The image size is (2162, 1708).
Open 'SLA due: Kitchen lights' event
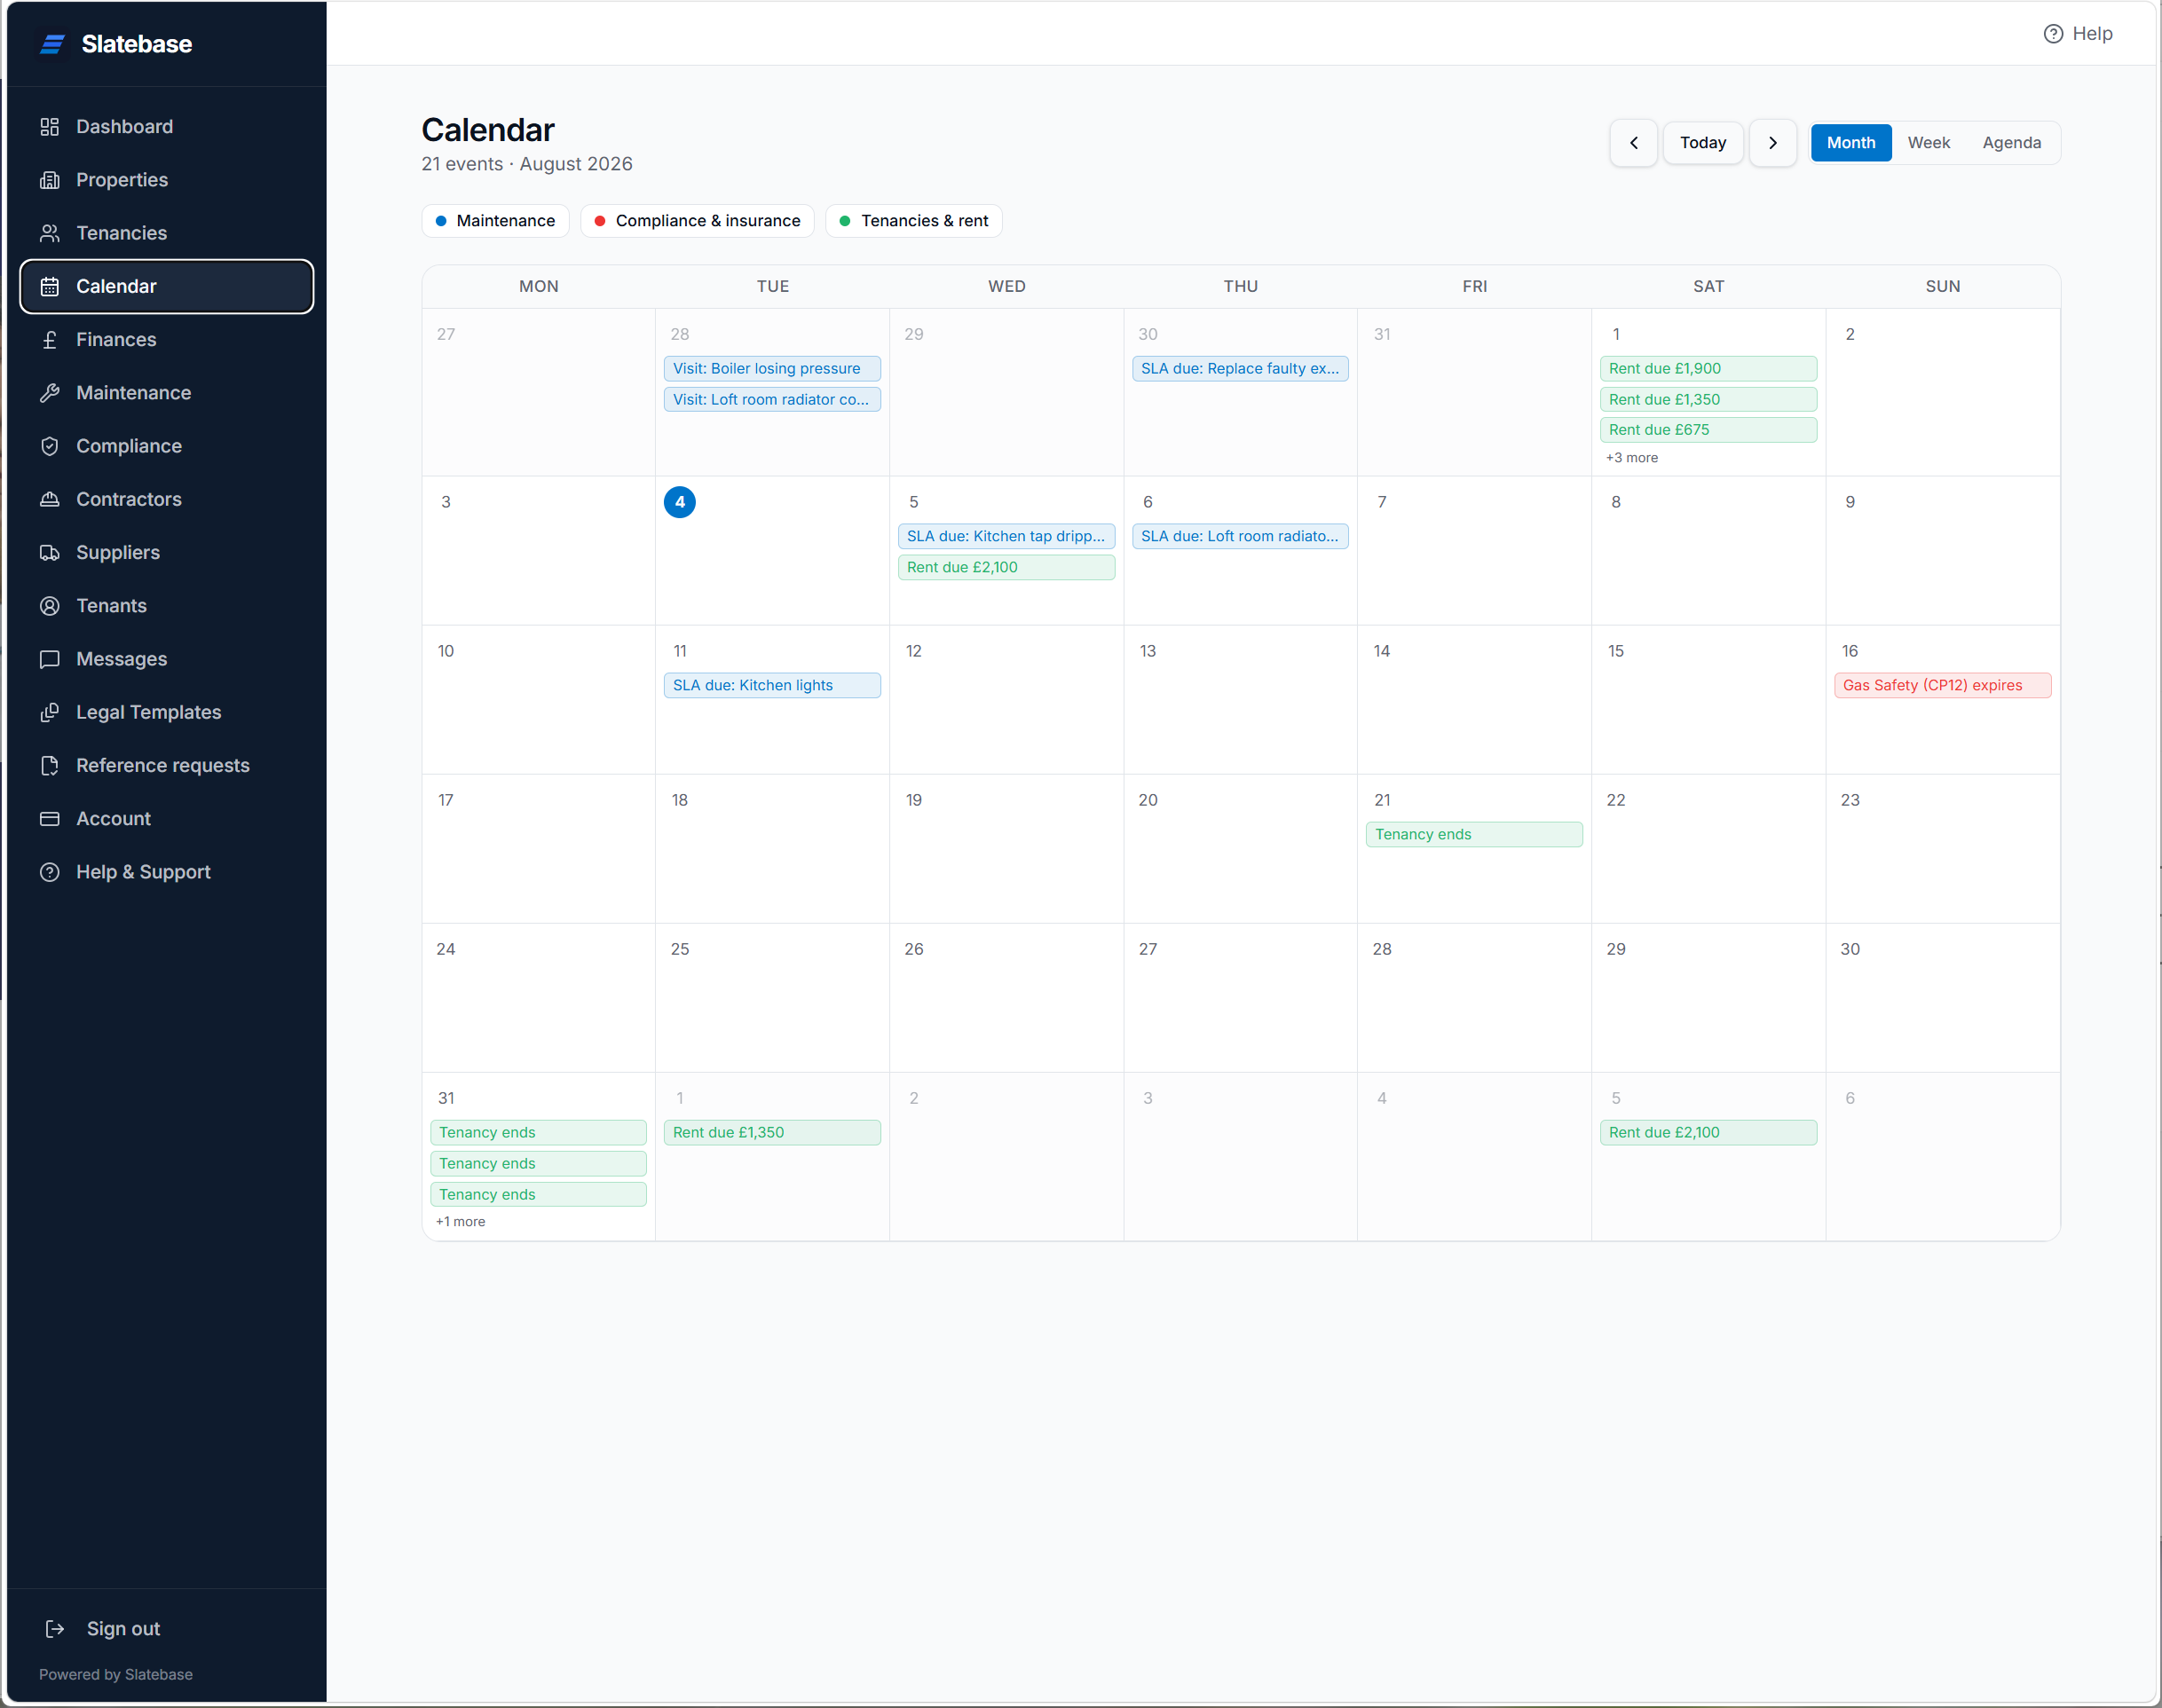[772, 686]
